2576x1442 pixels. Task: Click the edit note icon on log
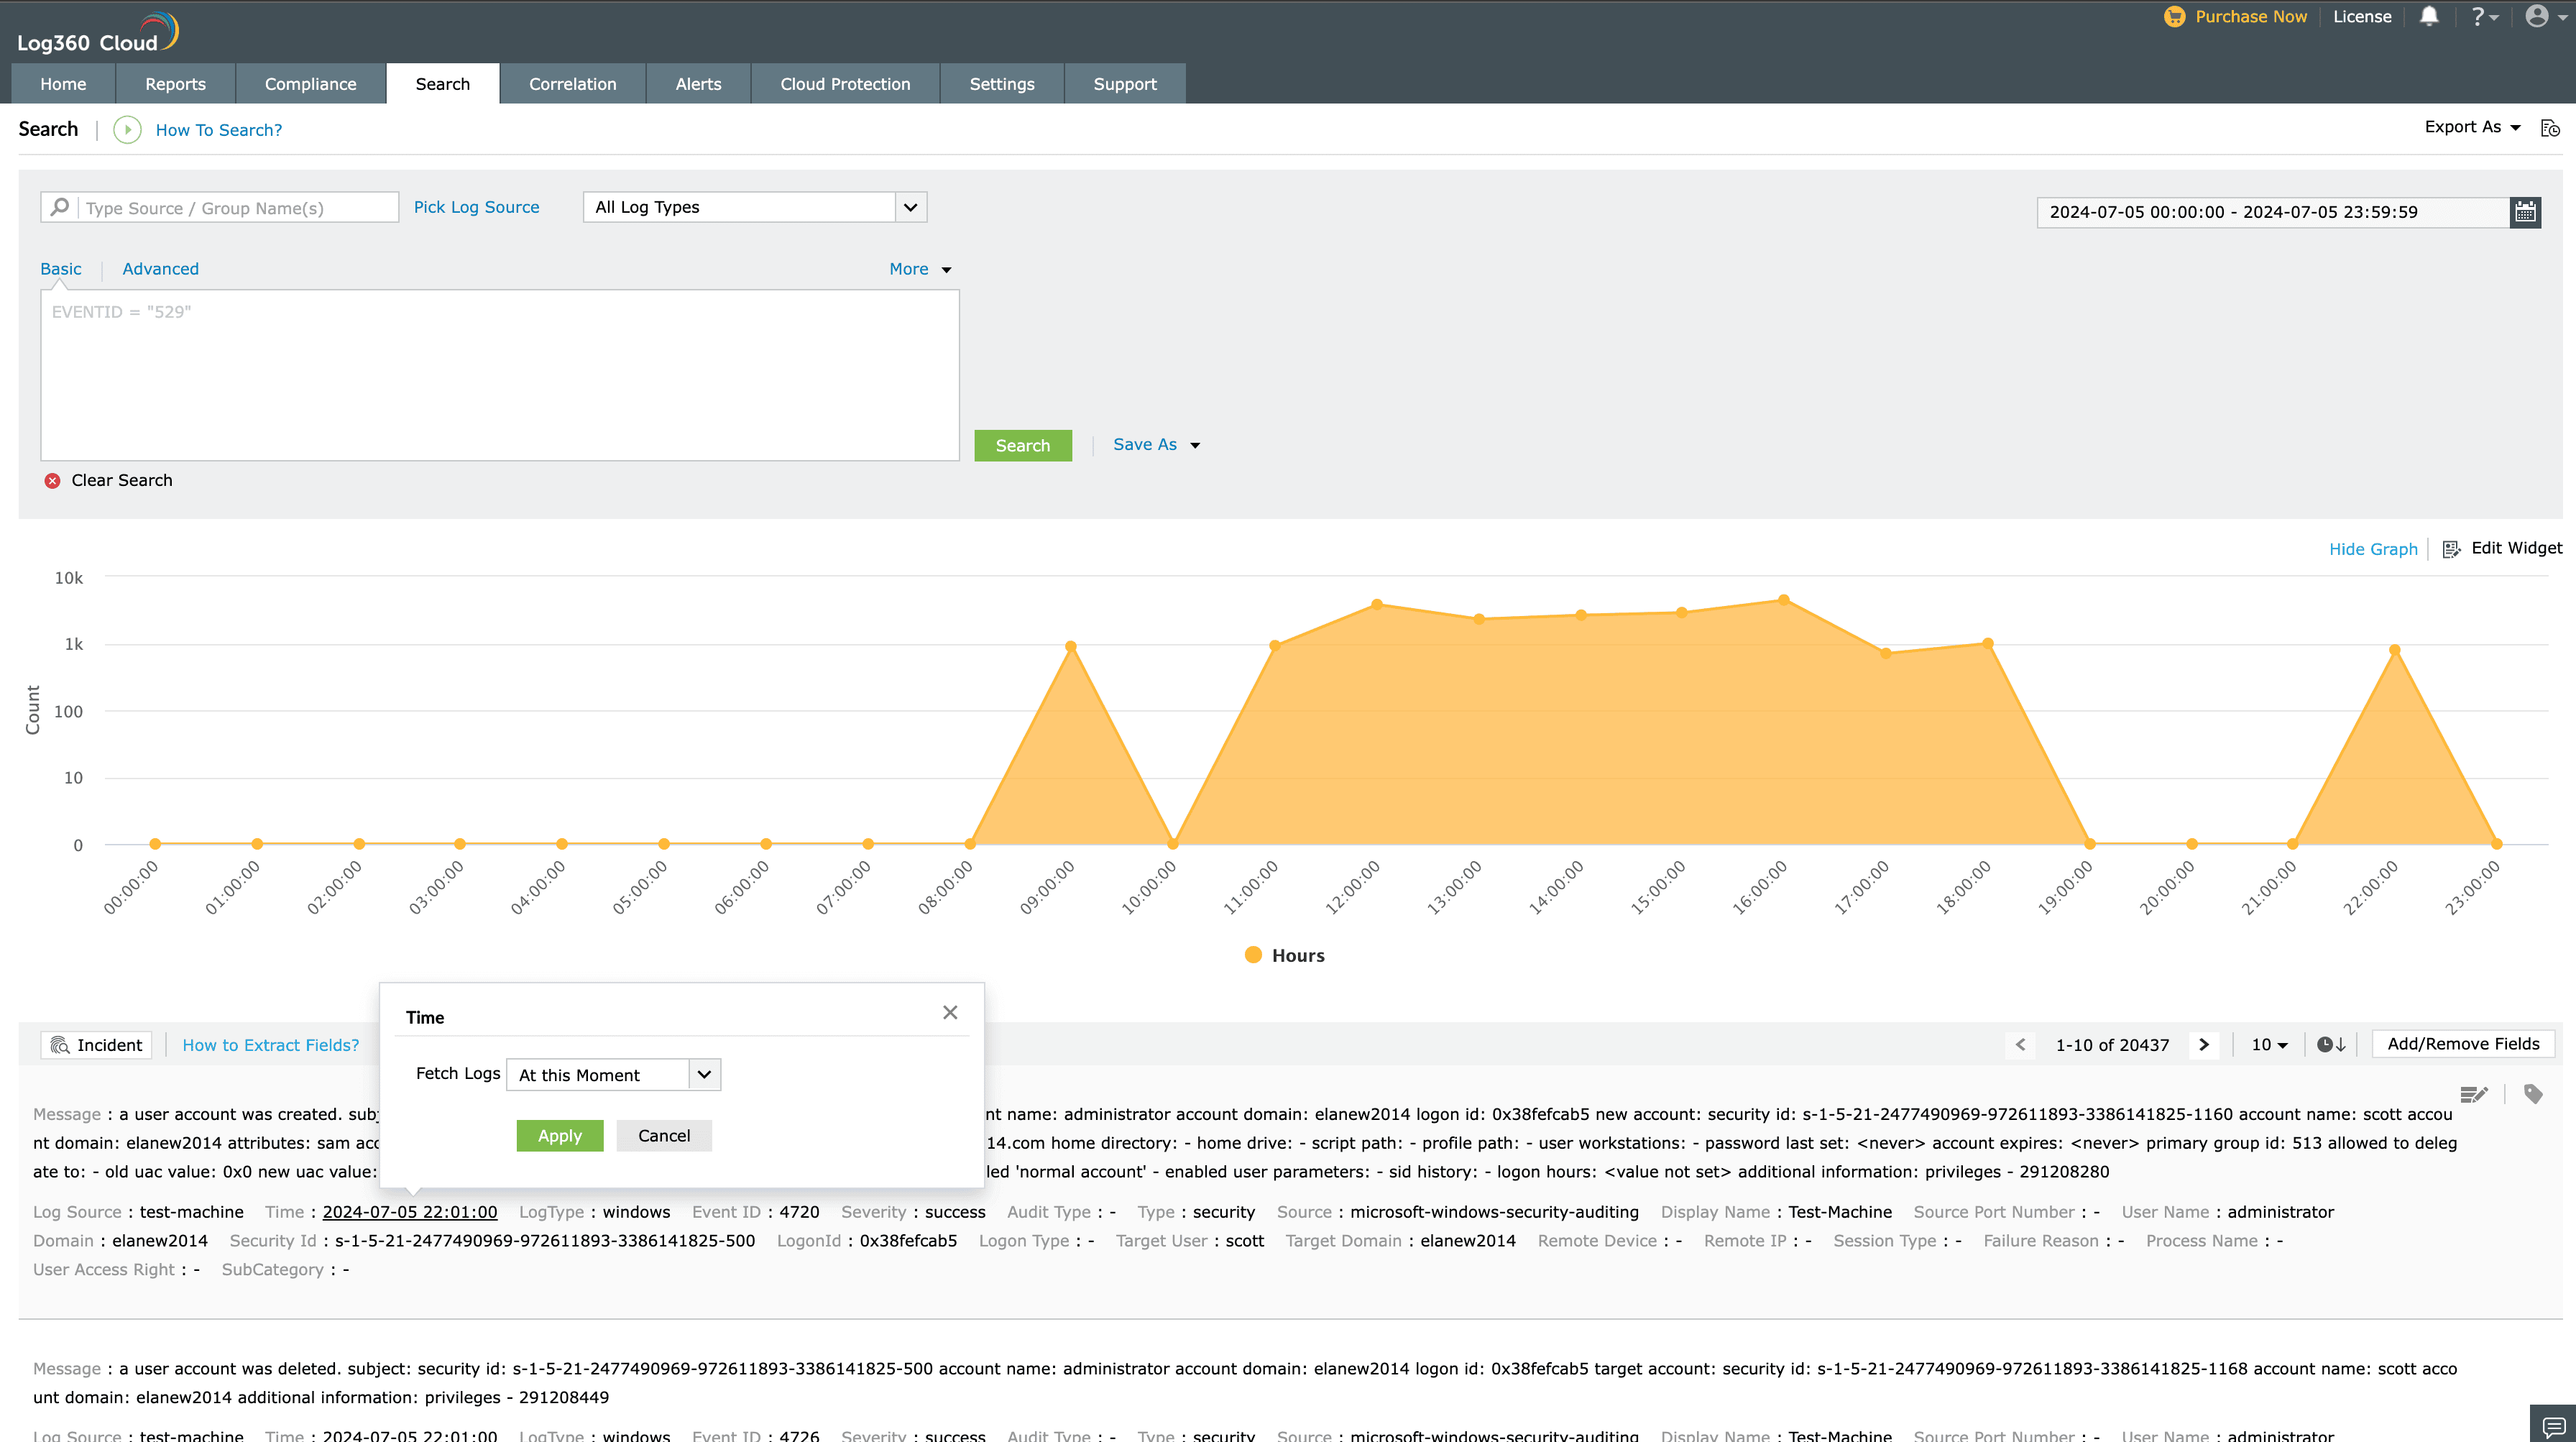point(2473,1094)
